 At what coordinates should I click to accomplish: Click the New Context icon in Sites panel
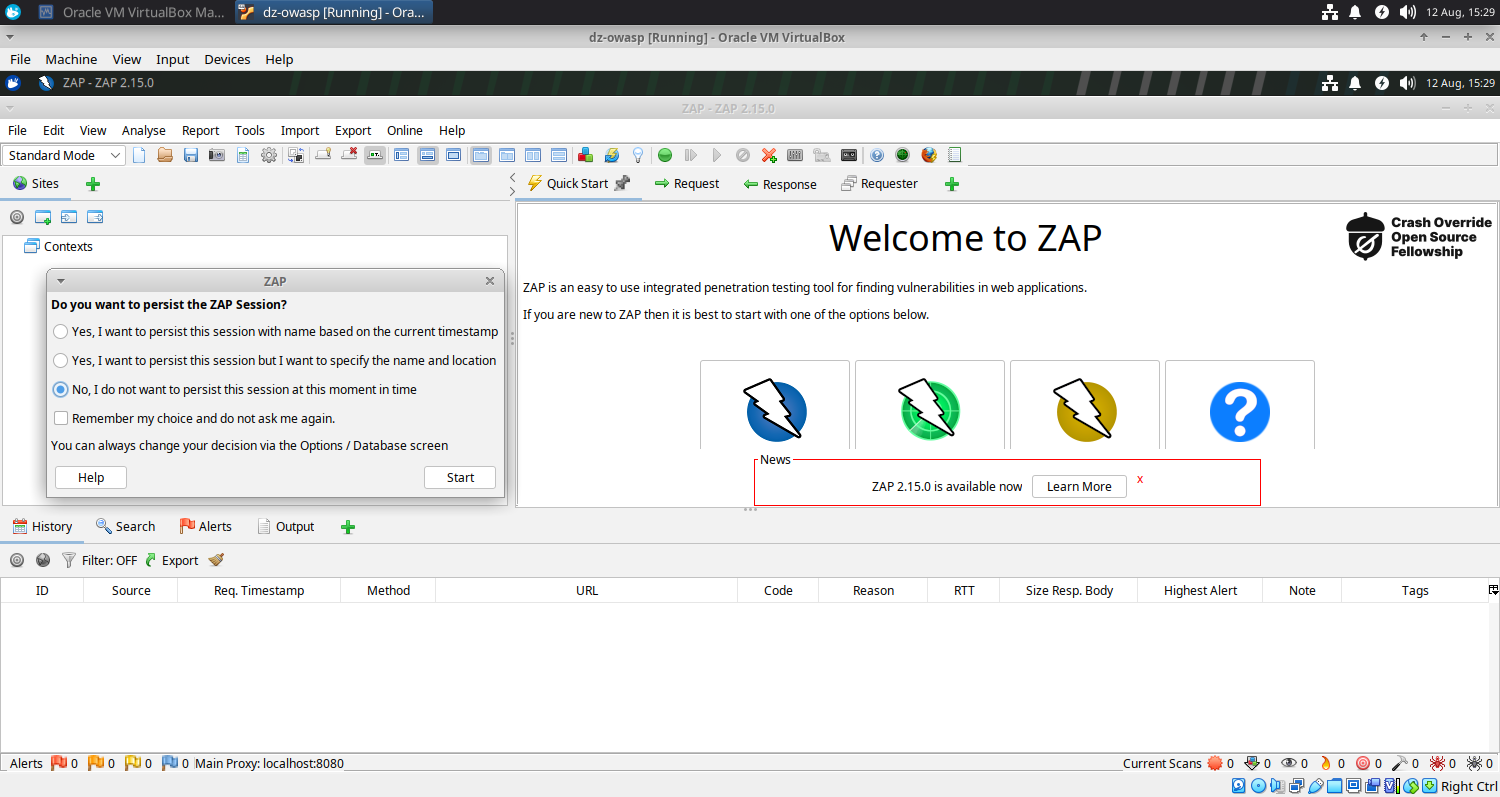43,217
